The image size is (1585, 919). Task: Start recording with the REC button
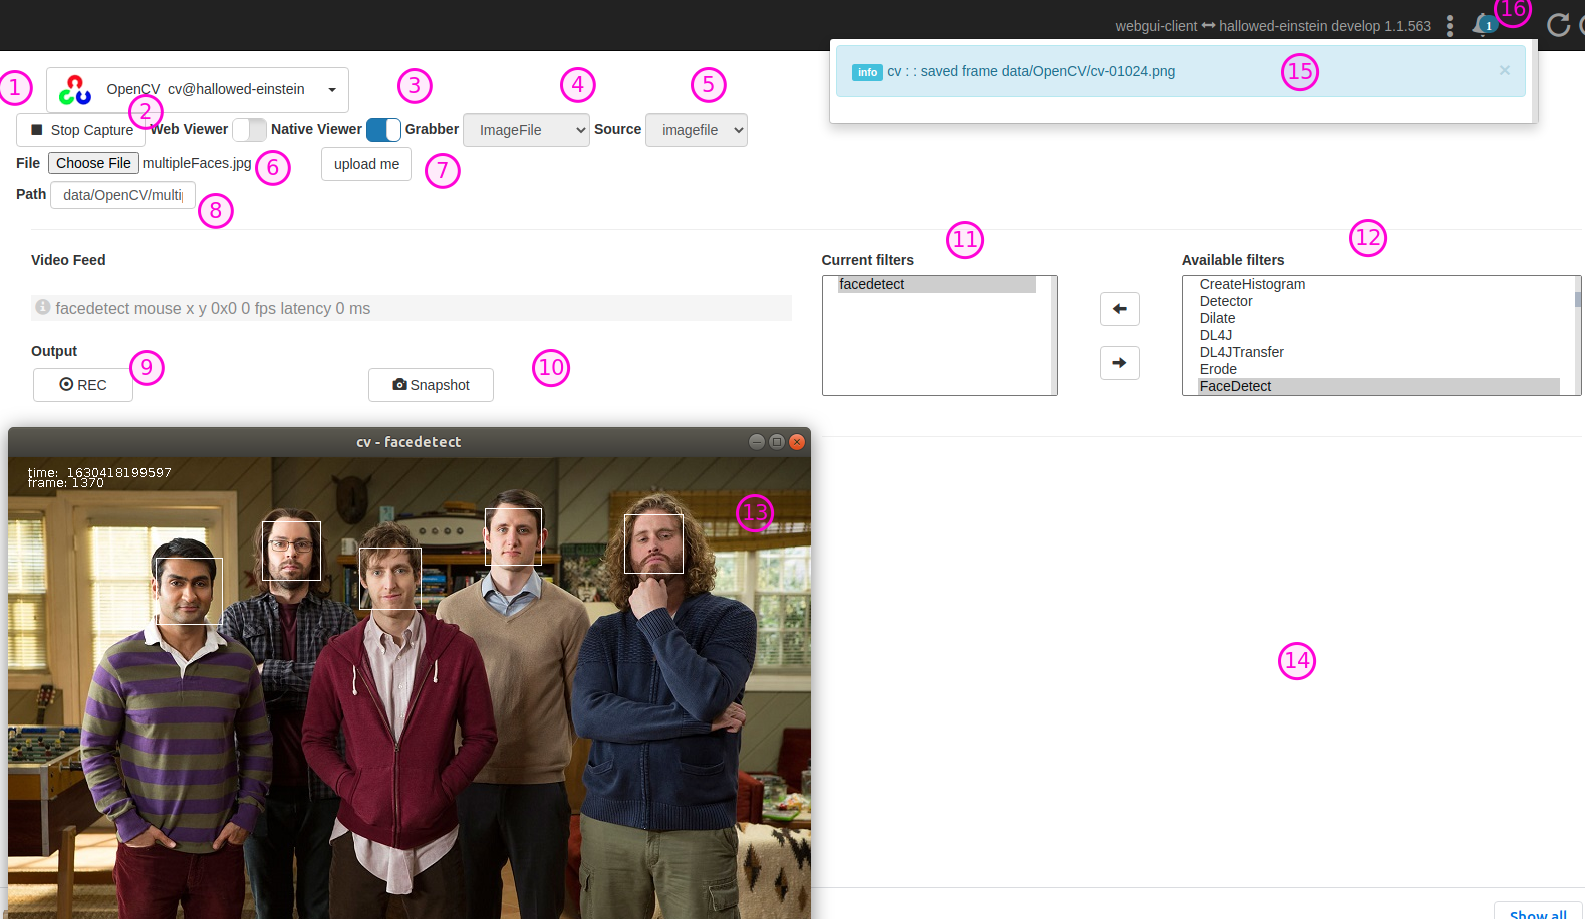pos(83,385)
